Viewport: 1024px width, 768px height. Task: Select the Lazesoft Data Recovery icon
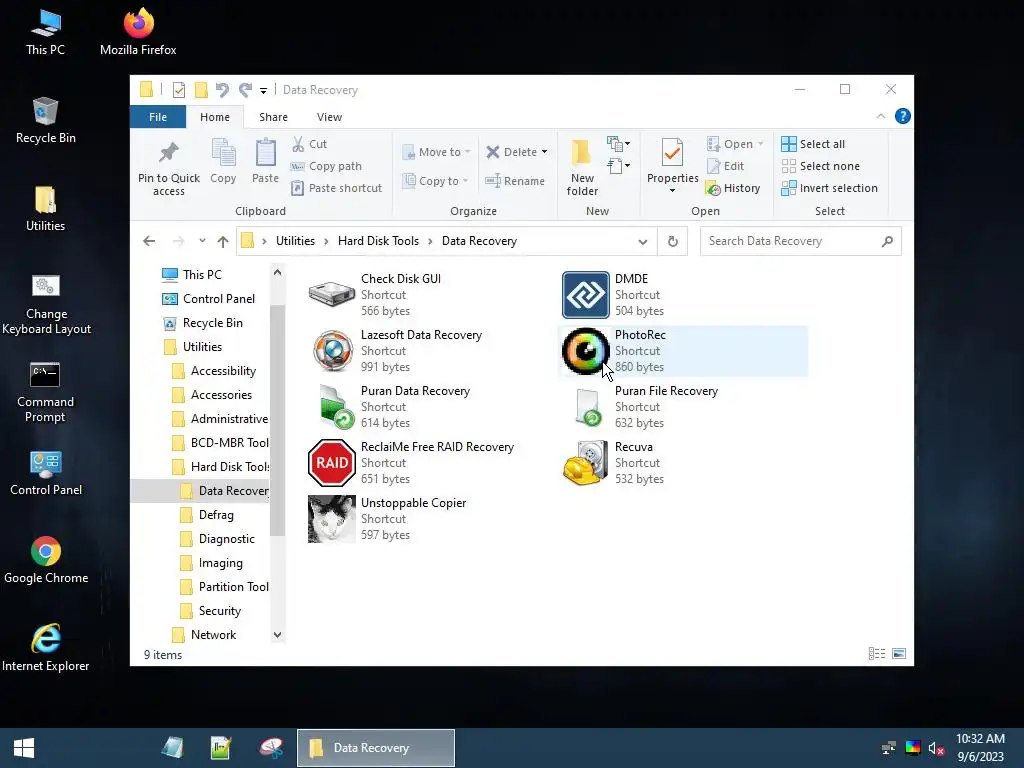(332, 351)
